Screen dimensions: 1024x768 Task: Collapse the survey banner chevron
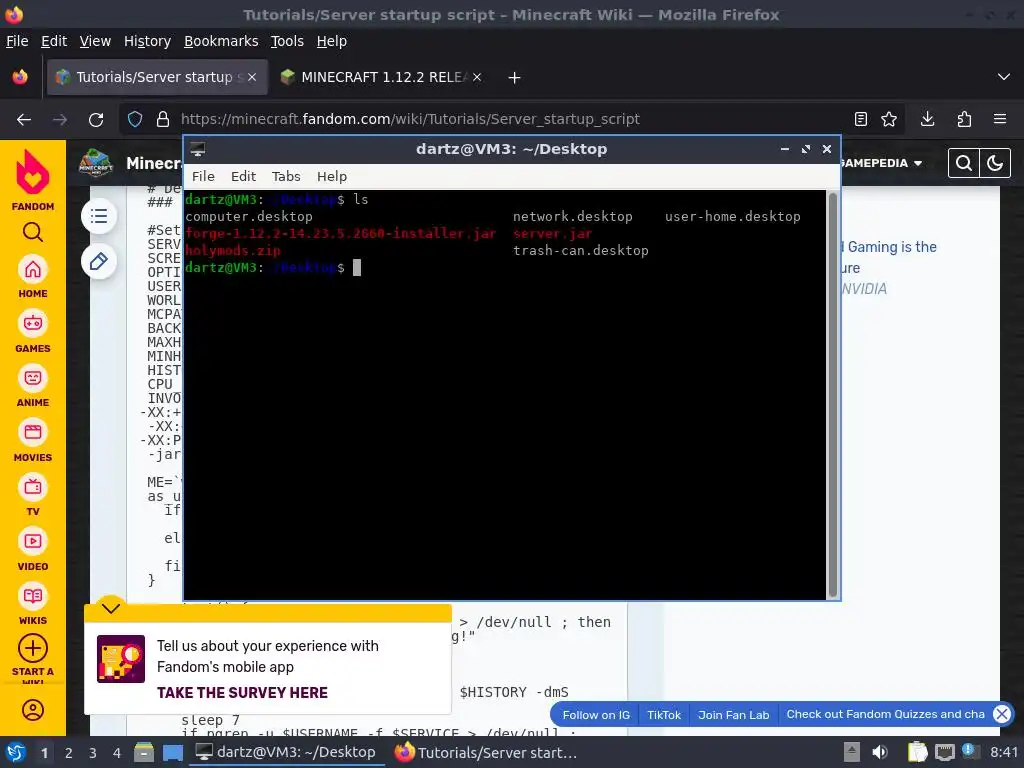pyautogui.click(x=111, y=609)
